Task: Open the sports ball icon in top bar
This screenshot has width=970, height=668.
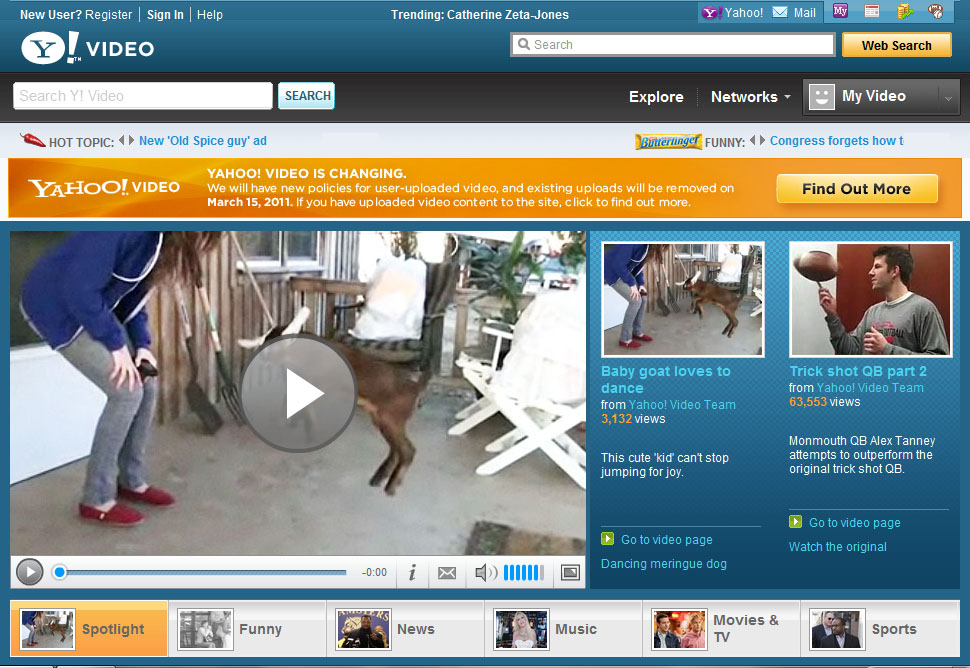Action: pos(935,11)
